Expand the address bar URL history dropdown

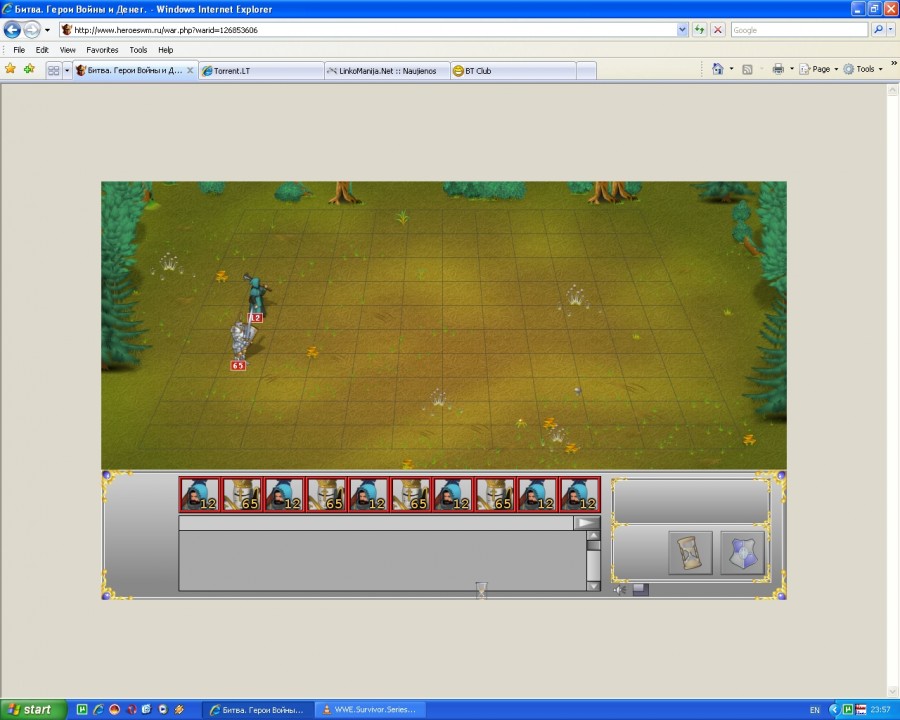click(x=682, y=30)
